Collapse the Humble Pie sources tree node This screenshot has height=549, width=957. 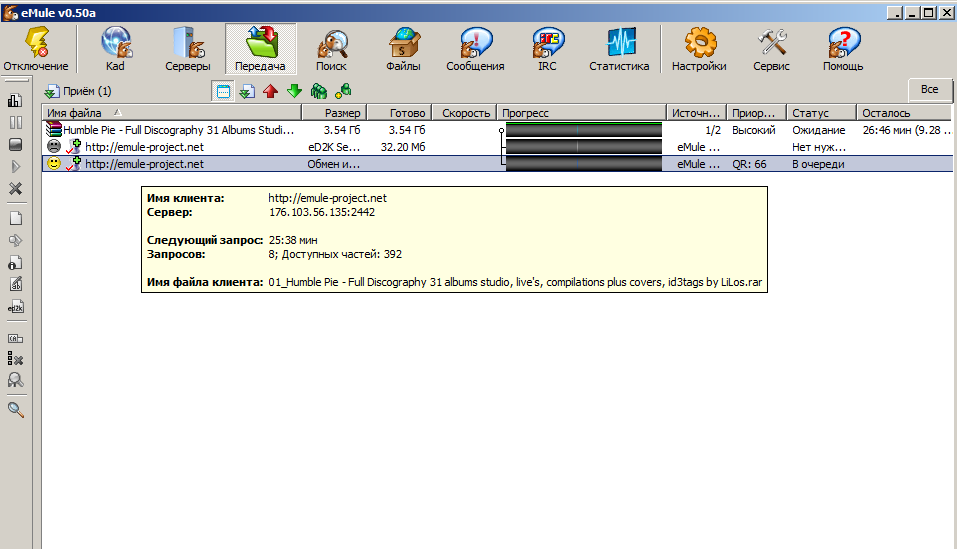pyautogui.click(x=502, y=131)
